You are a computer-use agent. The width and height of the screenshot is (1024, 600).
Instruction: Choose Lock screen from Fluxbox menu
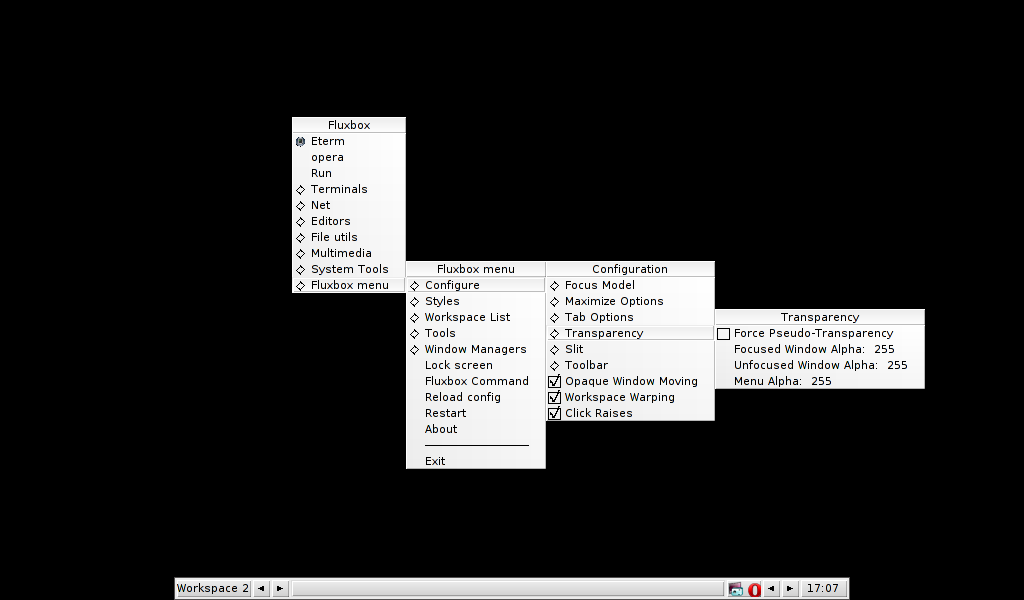[x=458, y=365]
